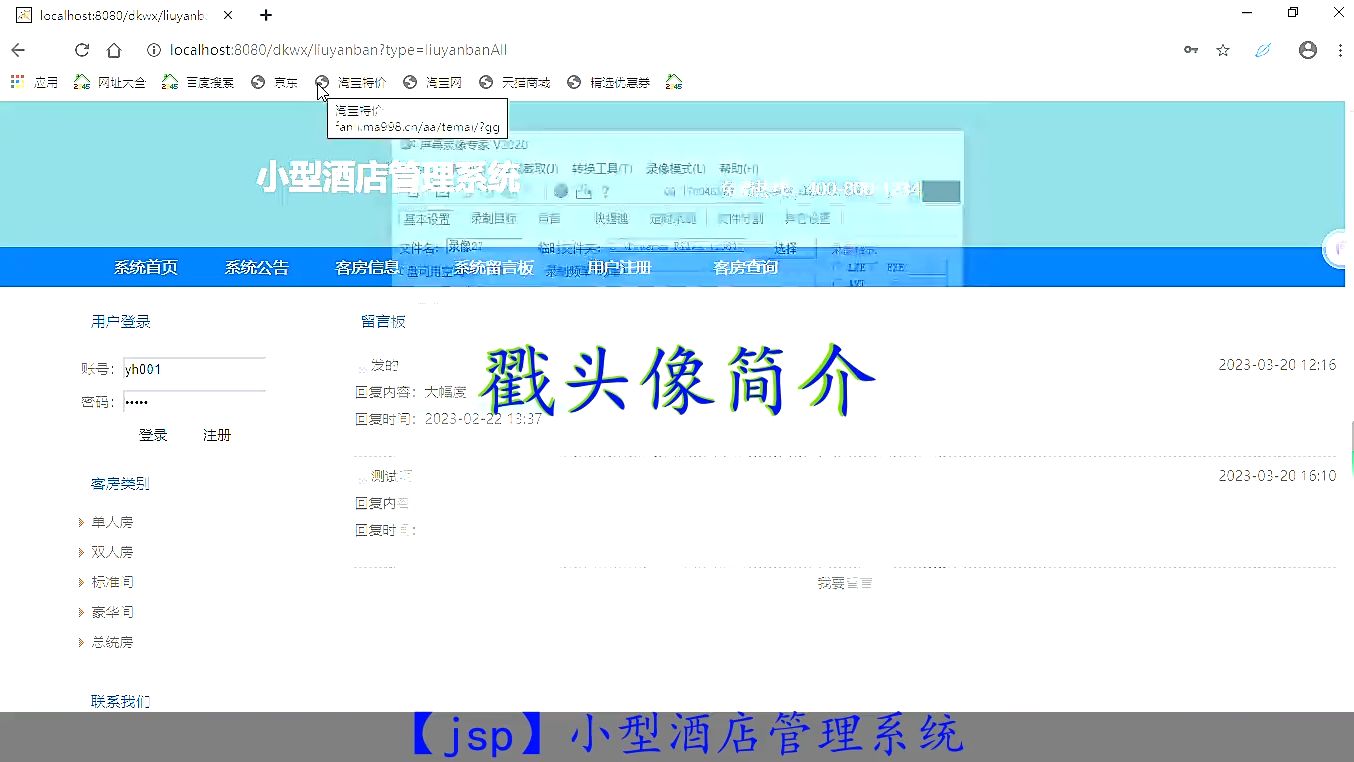Open 系统公告 in the navigation bar
This screenshot has height=762, width=1354.
(257, 267)
